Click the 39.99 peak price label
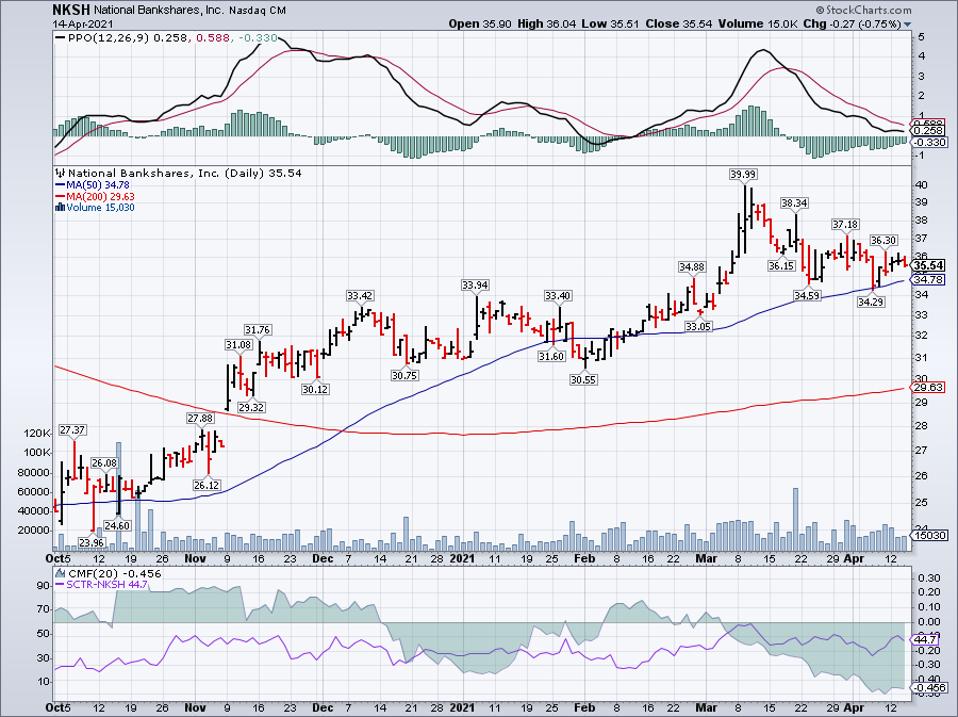 [x=743, y=175]
